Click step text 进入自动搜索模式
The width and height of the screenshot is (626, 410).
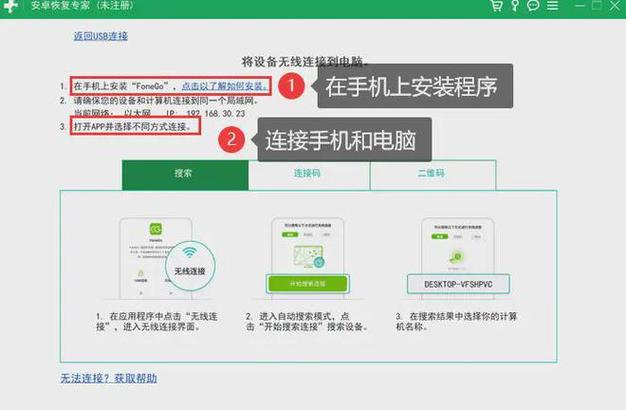click(306, 321)
